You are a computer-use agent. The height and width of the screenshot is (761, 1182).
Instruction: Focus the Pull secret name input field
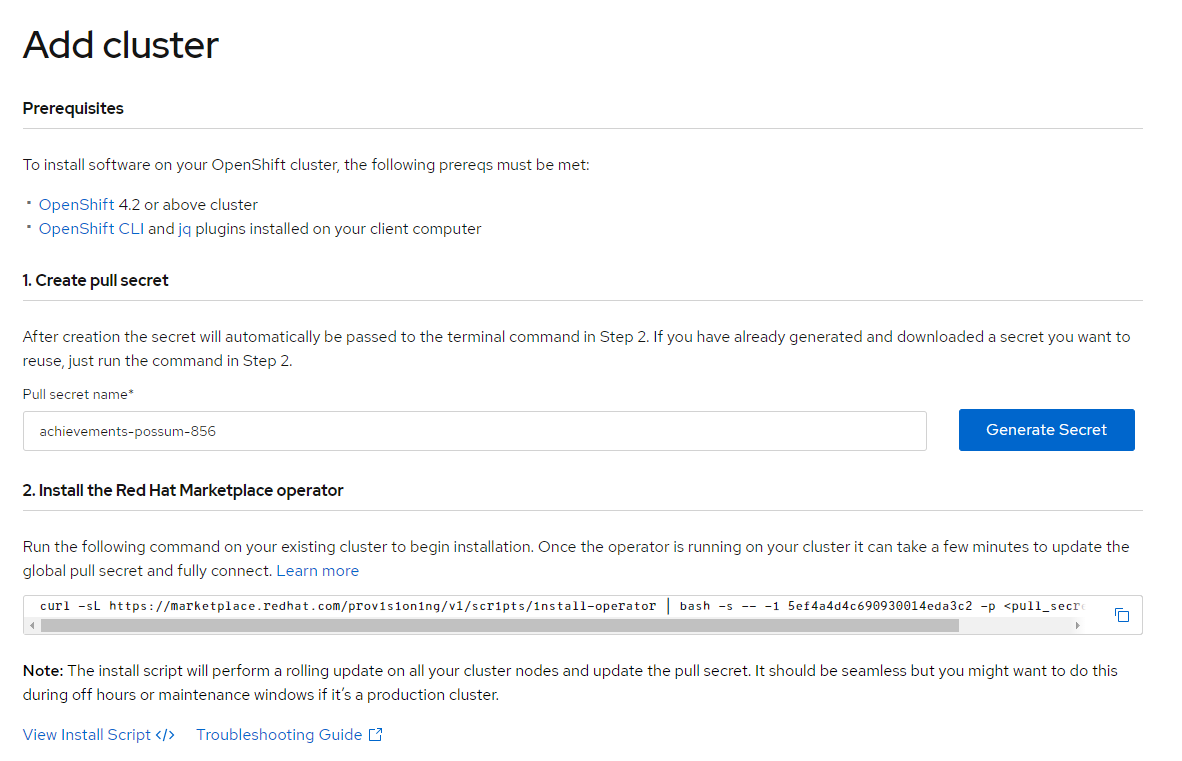coord(474,431)
